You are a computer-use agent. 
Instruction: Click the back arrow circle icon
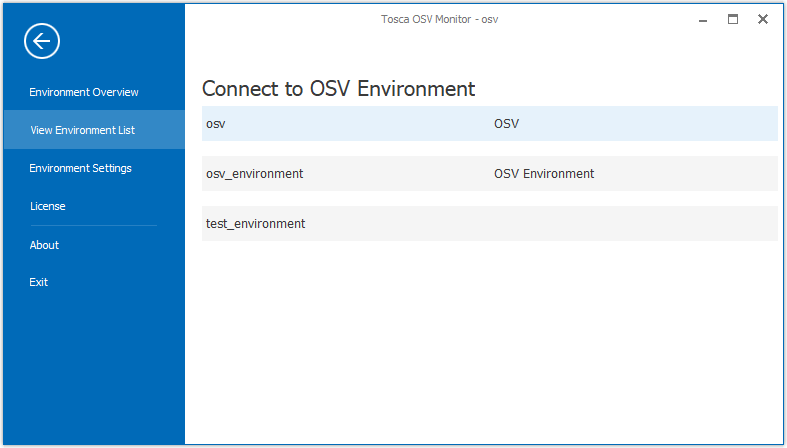click(42, 41)
